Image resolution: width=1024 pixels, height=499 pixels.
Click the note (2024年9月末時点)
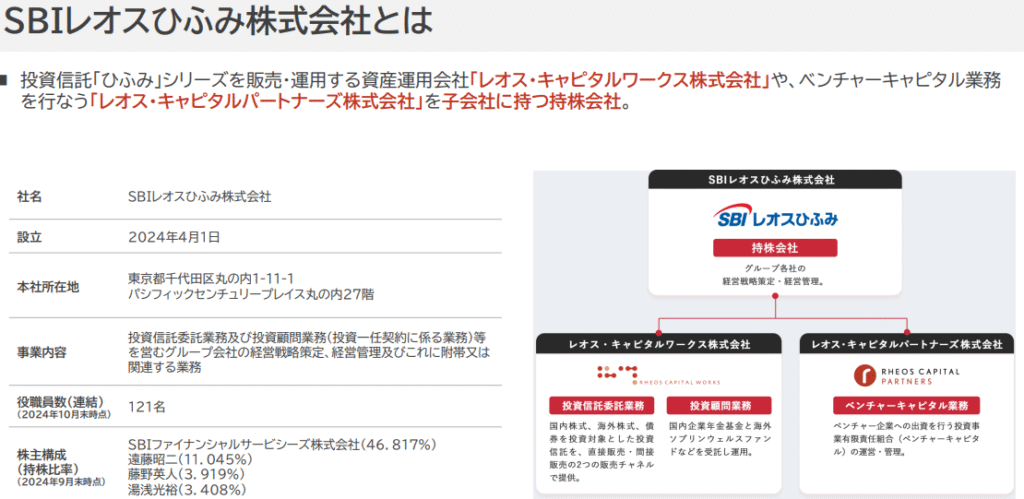pos(61,481)
